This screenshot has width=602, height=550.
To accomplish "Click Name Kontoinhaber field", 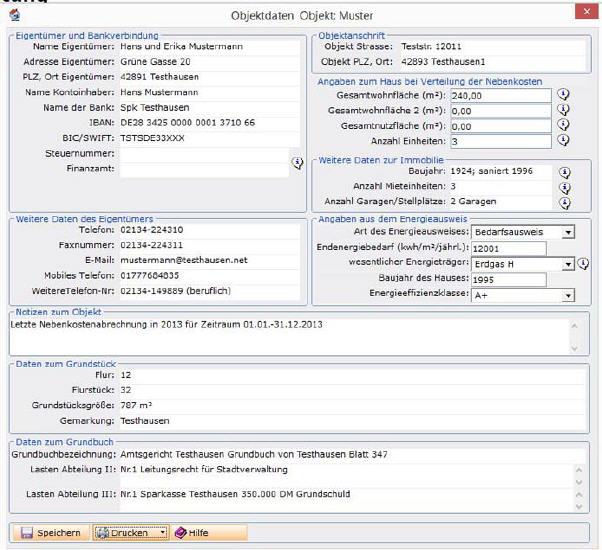I will (x=209, y=92).
